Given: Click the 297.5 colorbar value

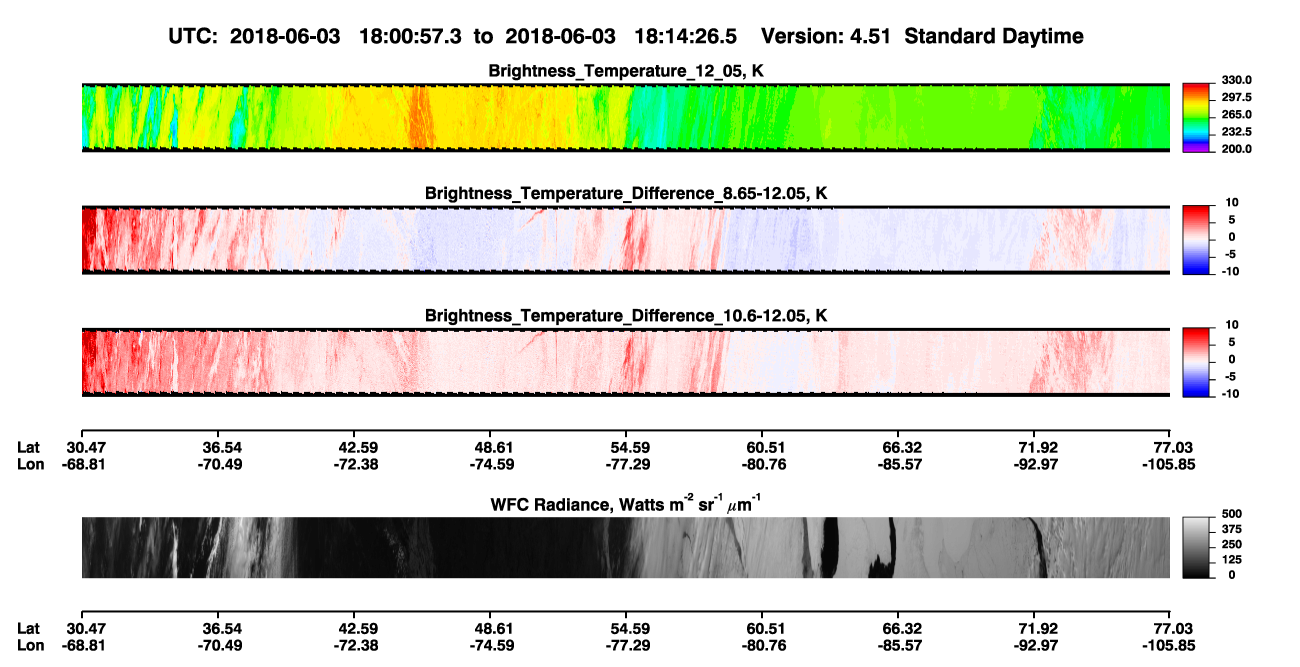Looking at the screenshot, I should click(1236, 98).
